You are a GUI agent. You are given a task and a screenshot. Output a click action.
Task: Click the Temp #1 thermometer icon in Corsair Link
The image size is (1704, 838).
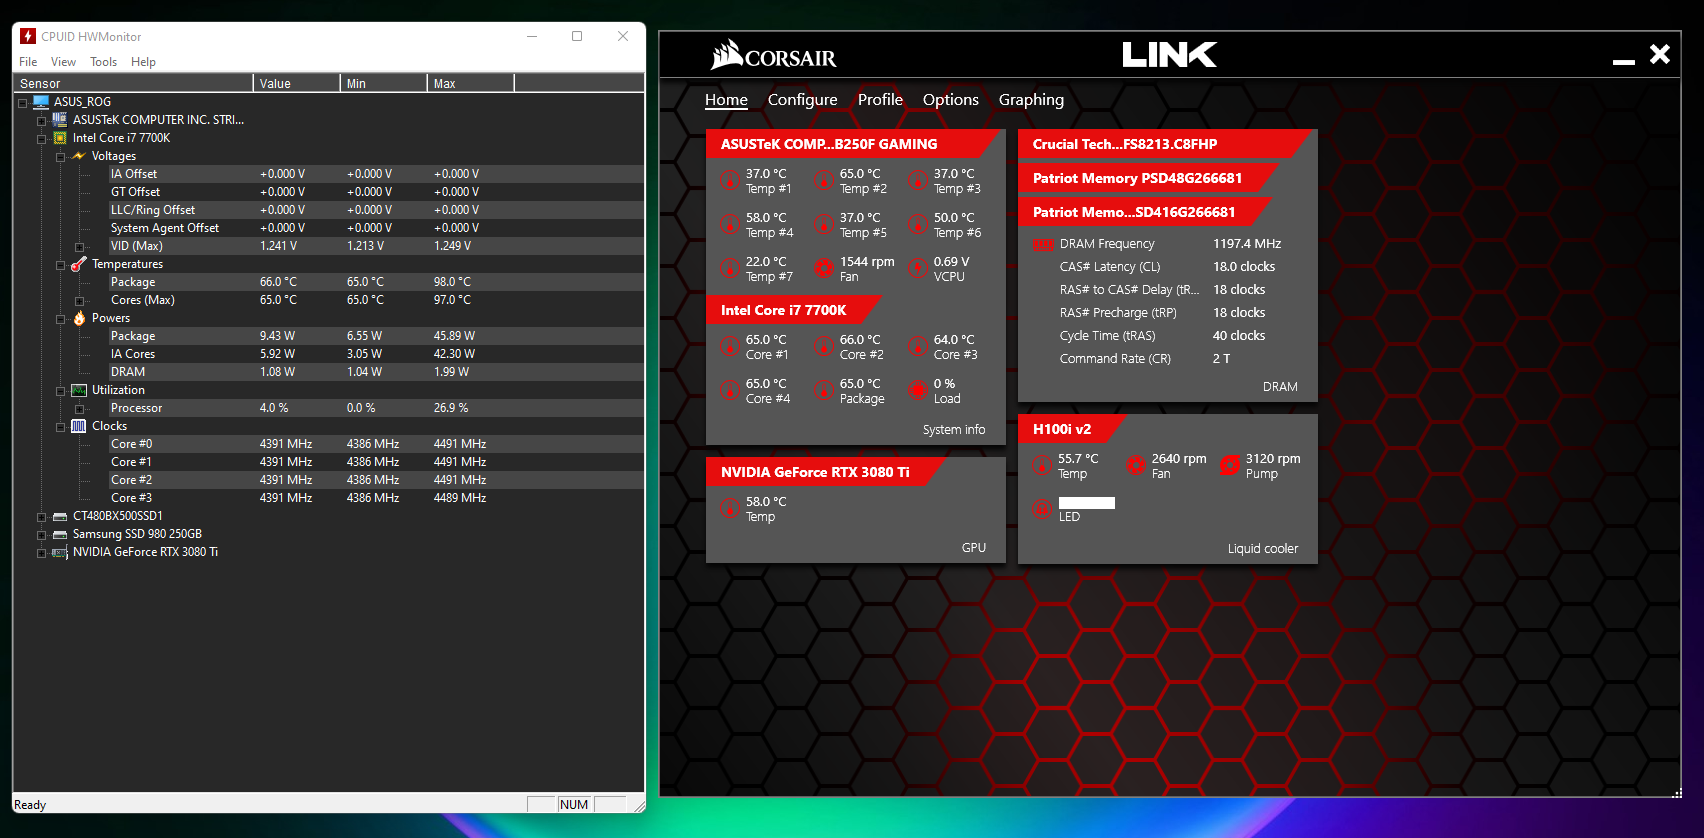pyautogui.click(x=729, y=181)
